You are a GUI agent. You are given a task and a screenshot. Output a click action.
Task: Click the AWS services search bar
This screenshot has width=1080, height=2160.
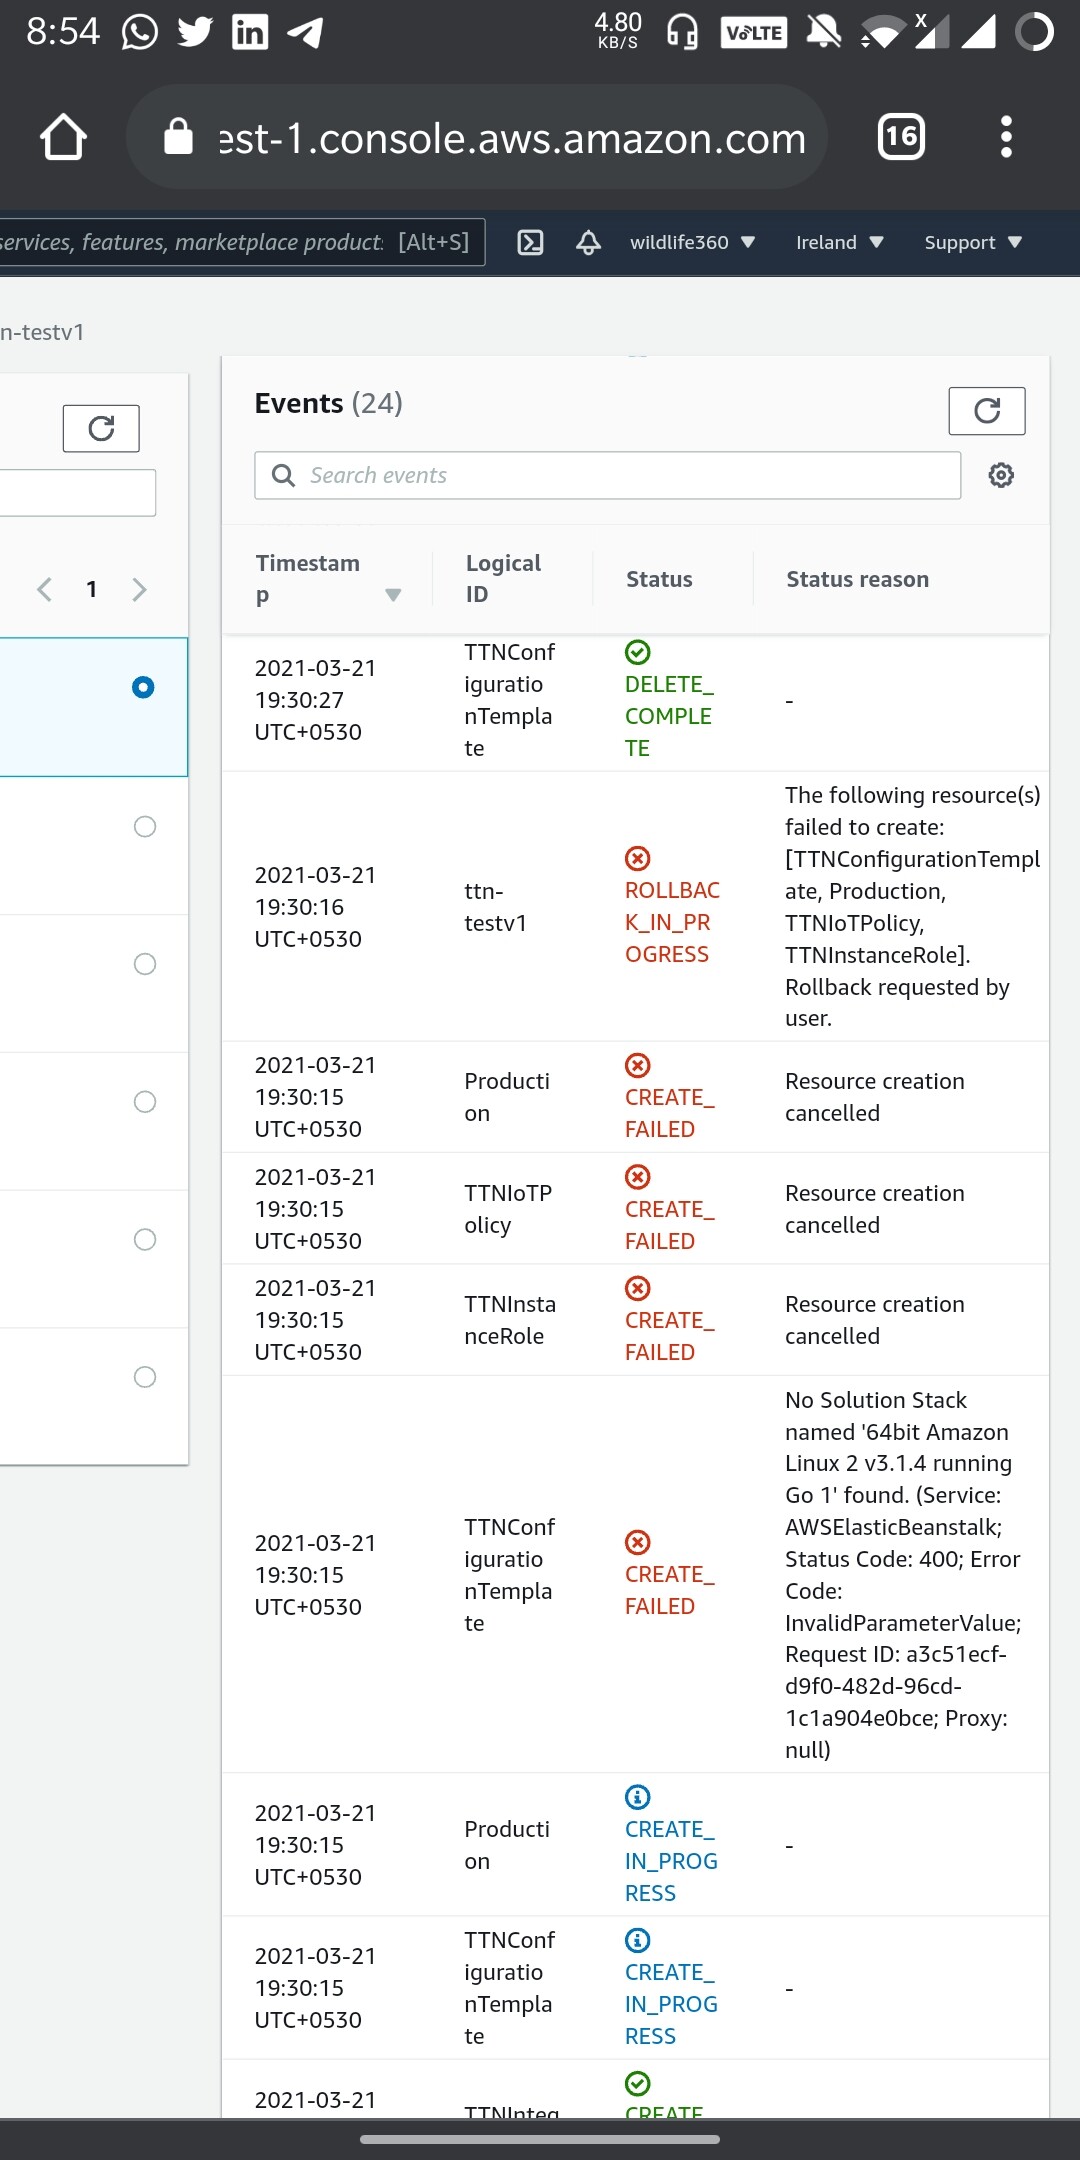[230, 241]
